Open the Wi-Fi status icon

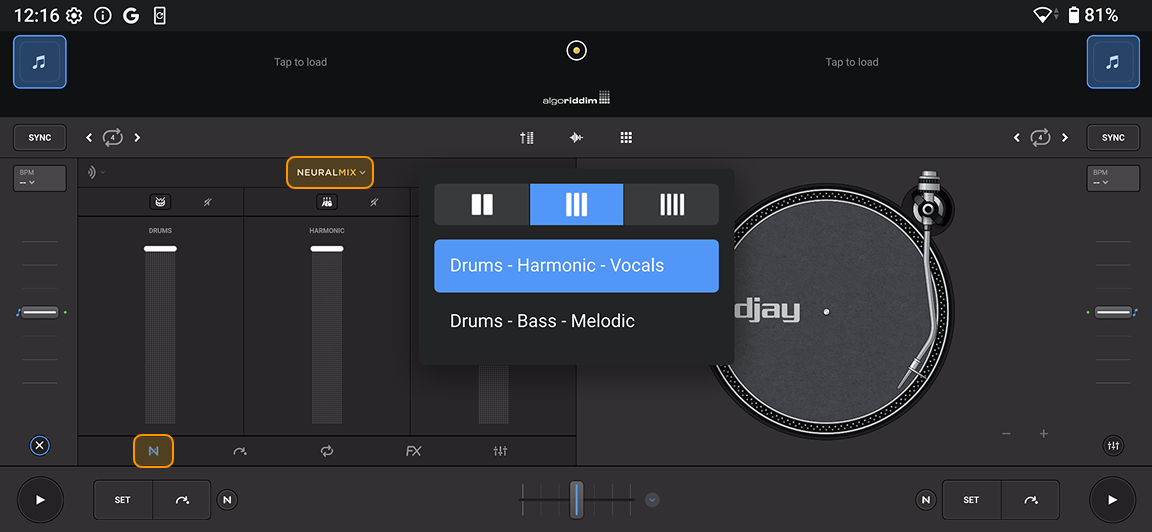[x=1043, y=15]
